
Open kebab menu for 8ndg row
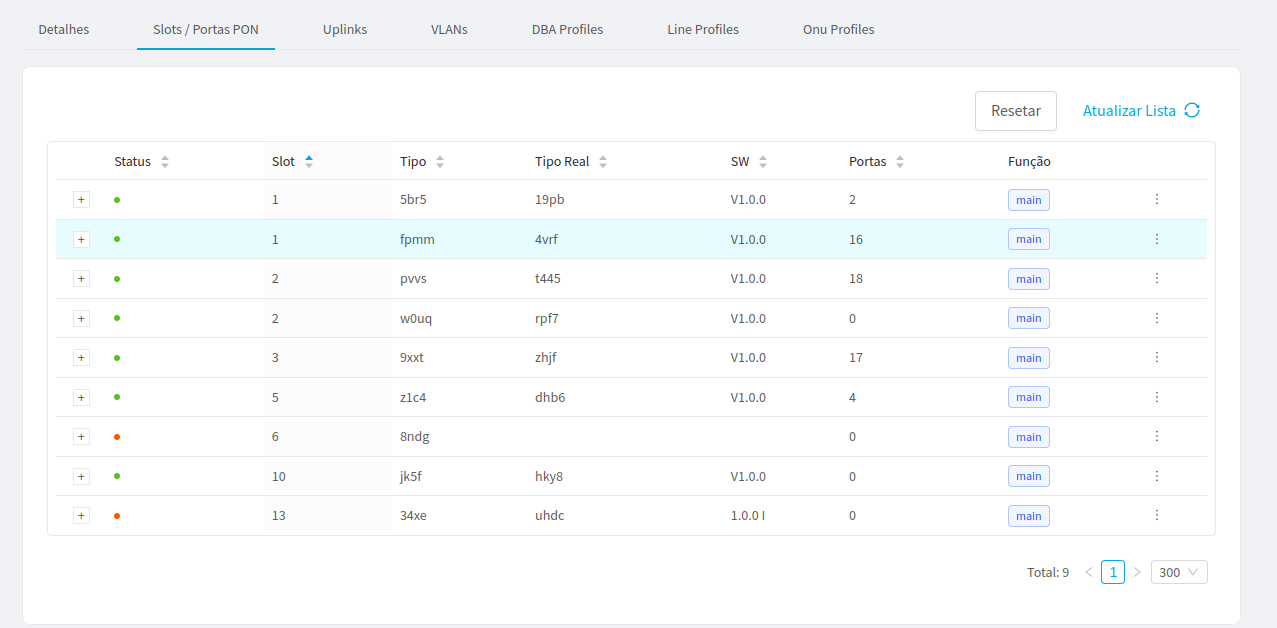tap(1156, 437)
